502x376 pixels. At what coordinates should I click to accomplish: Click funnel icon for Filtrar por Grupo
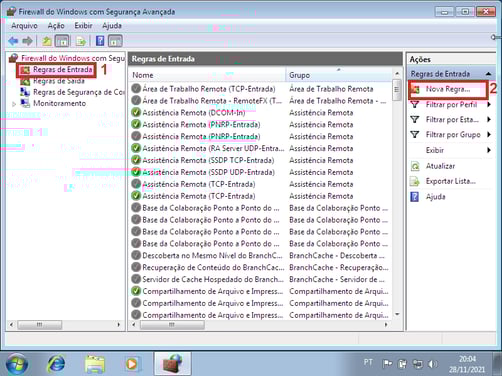click(414, 135)
